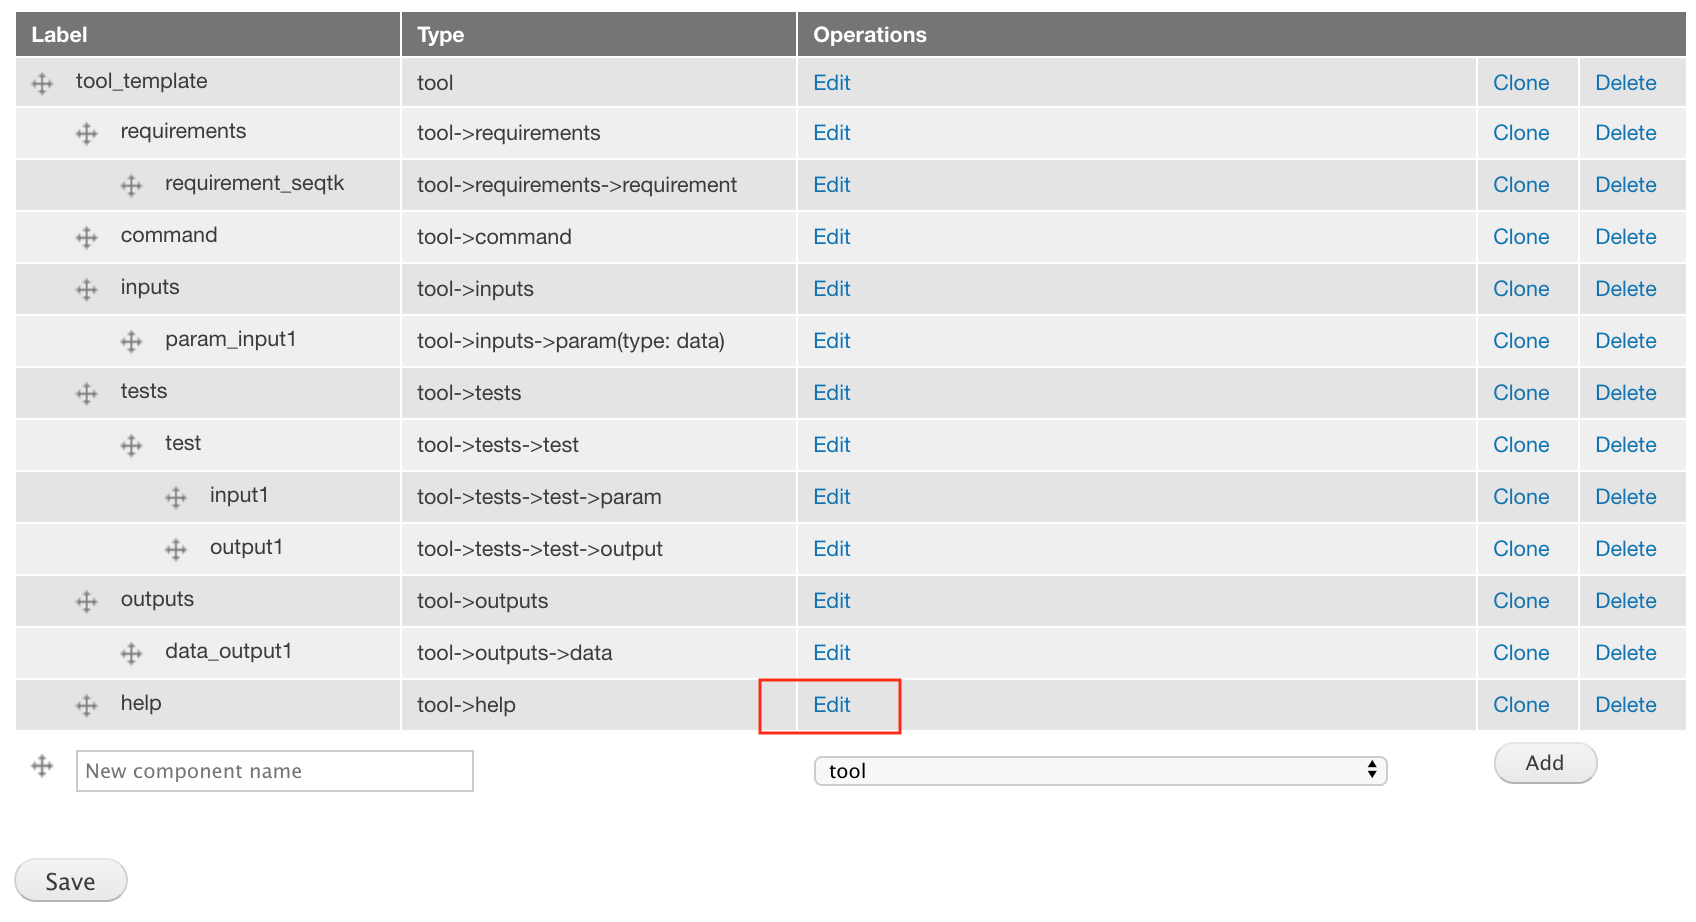
Task: Delete the inputs component
Action: 1626,289
